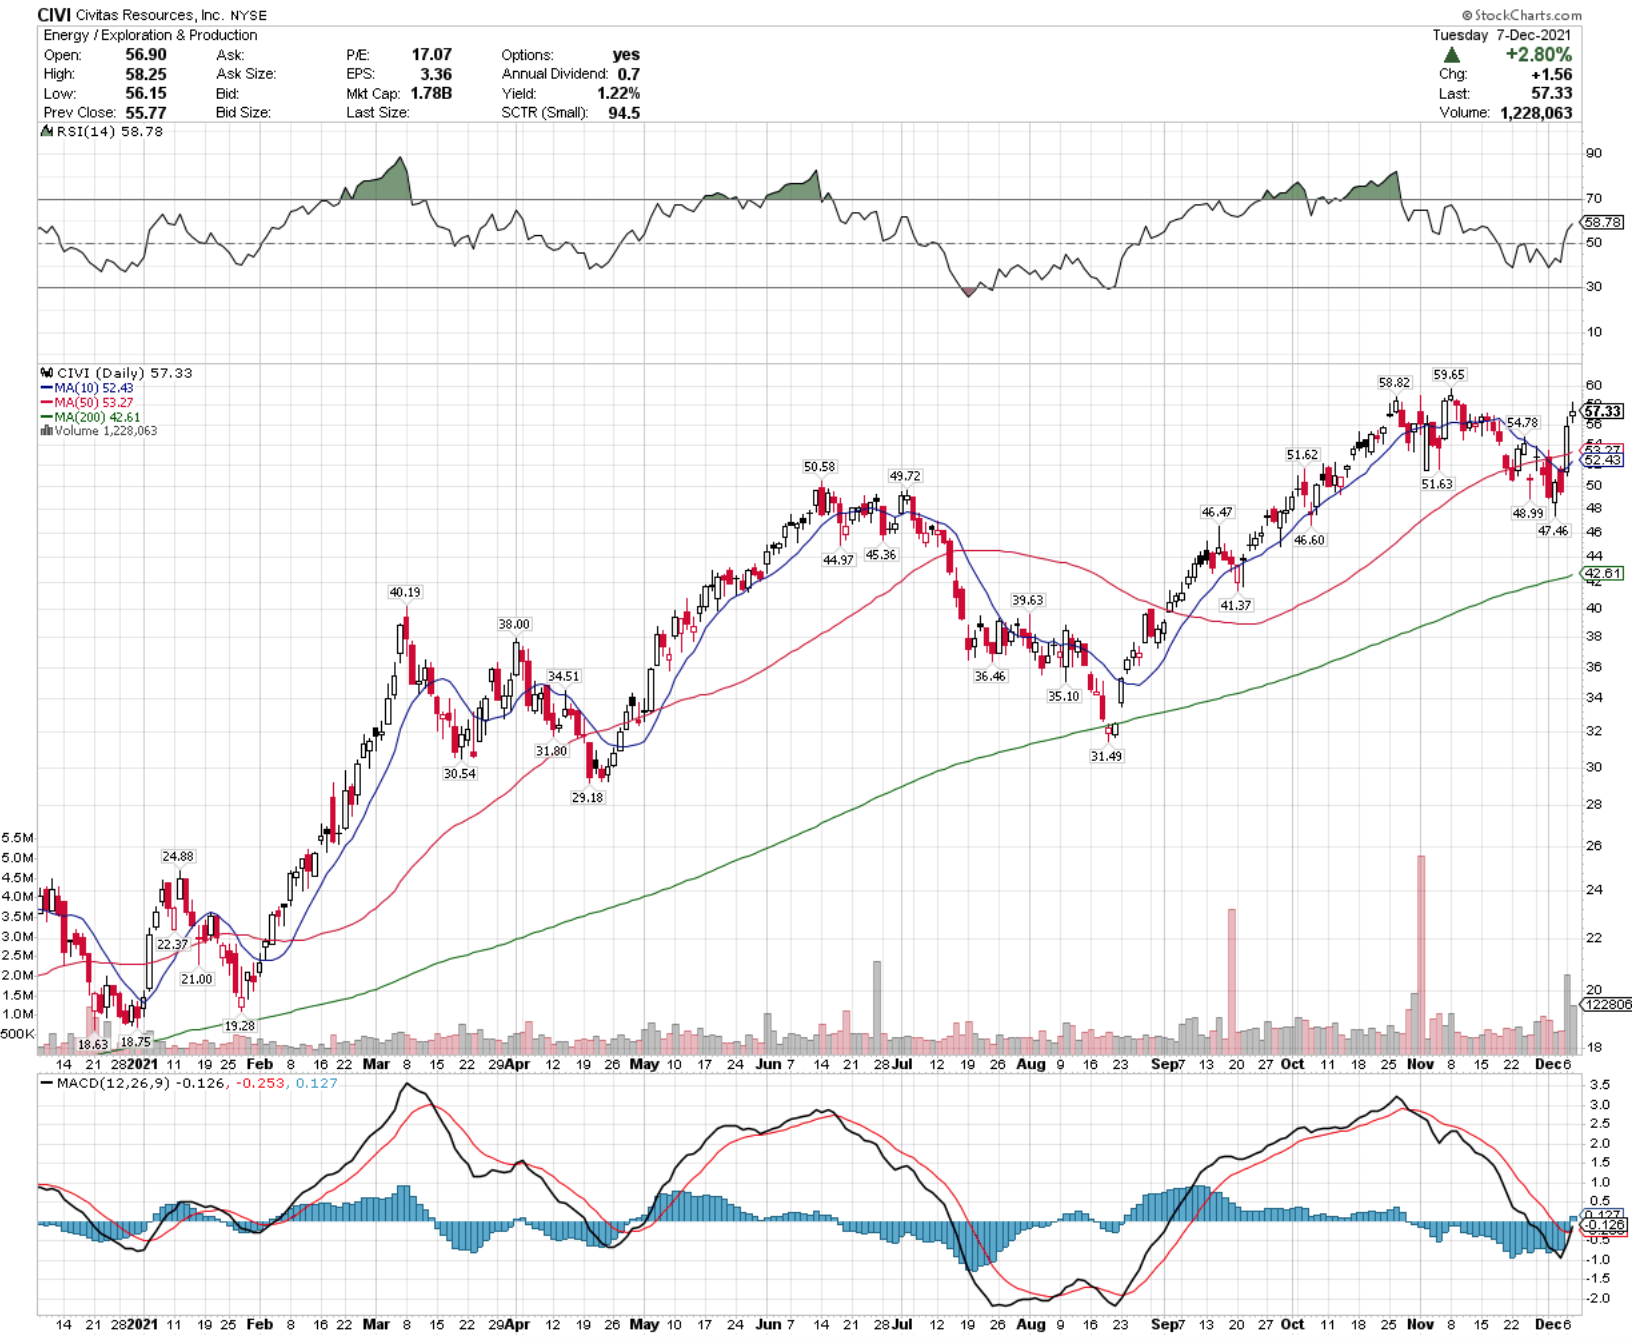1632x1342 pixels.
Task: Click the Prev Close value 55.77
Action: pos(146,113)
